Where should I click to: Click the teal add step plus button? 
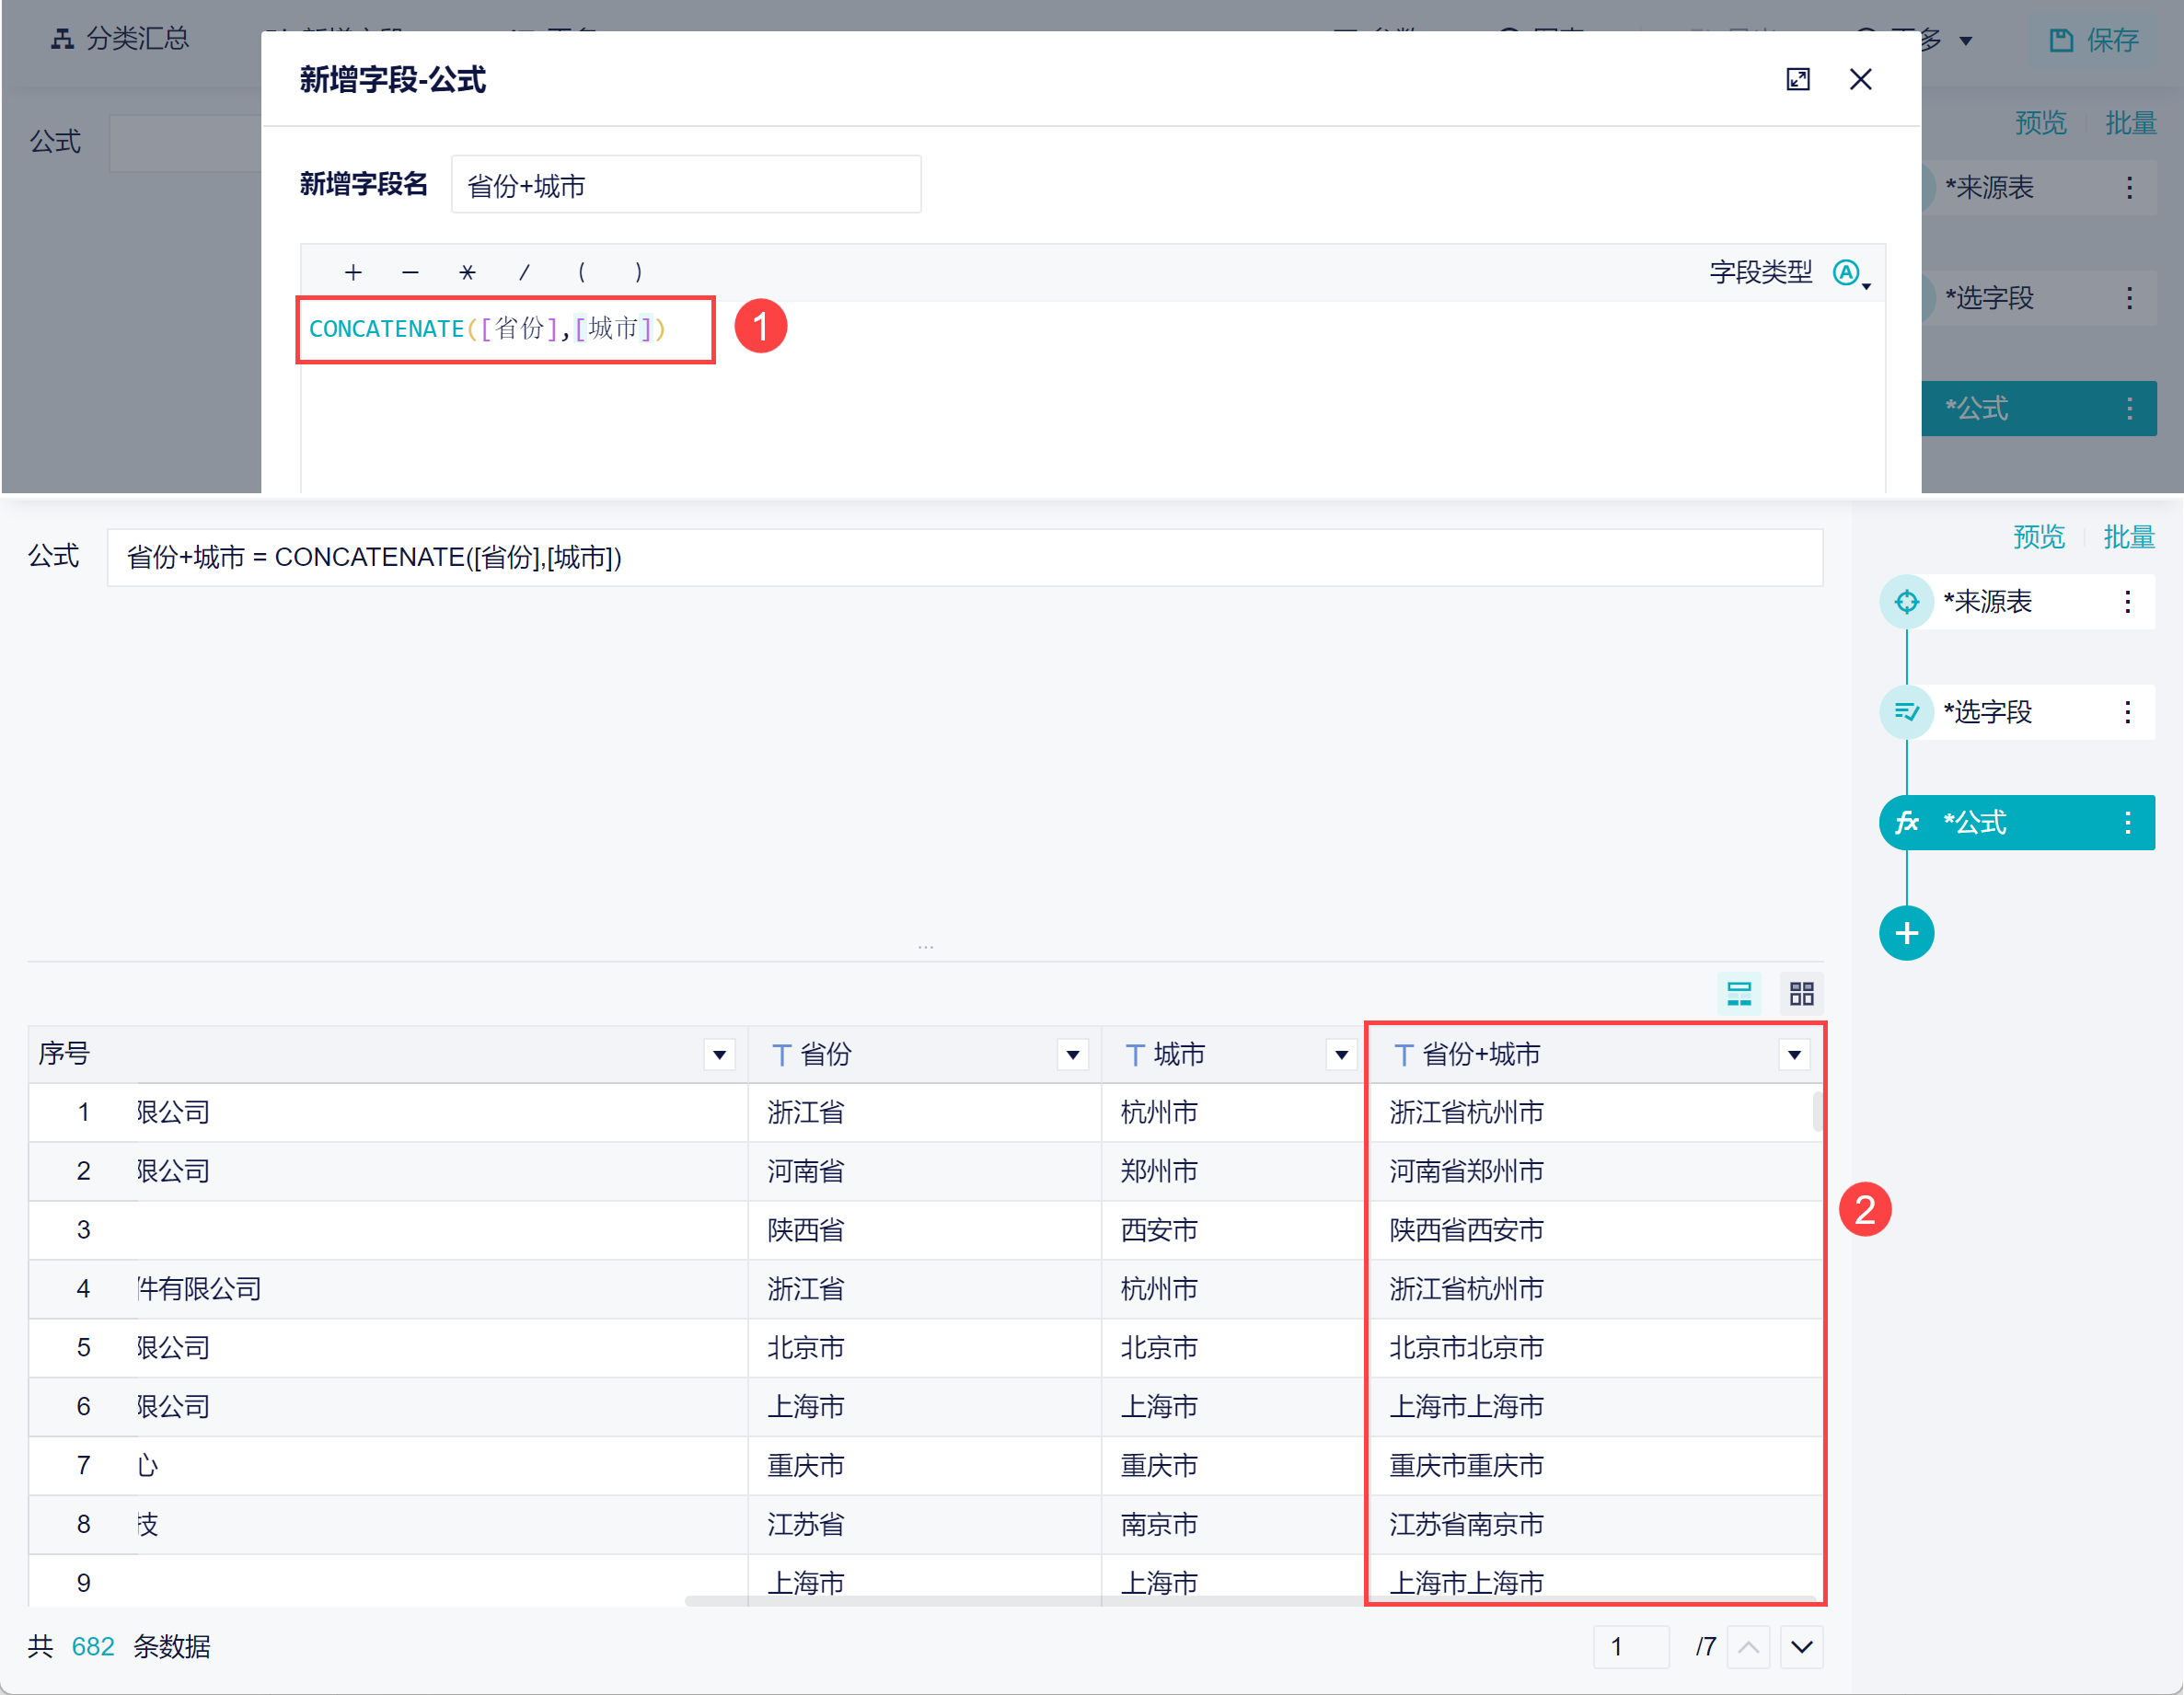point(1906,933)
